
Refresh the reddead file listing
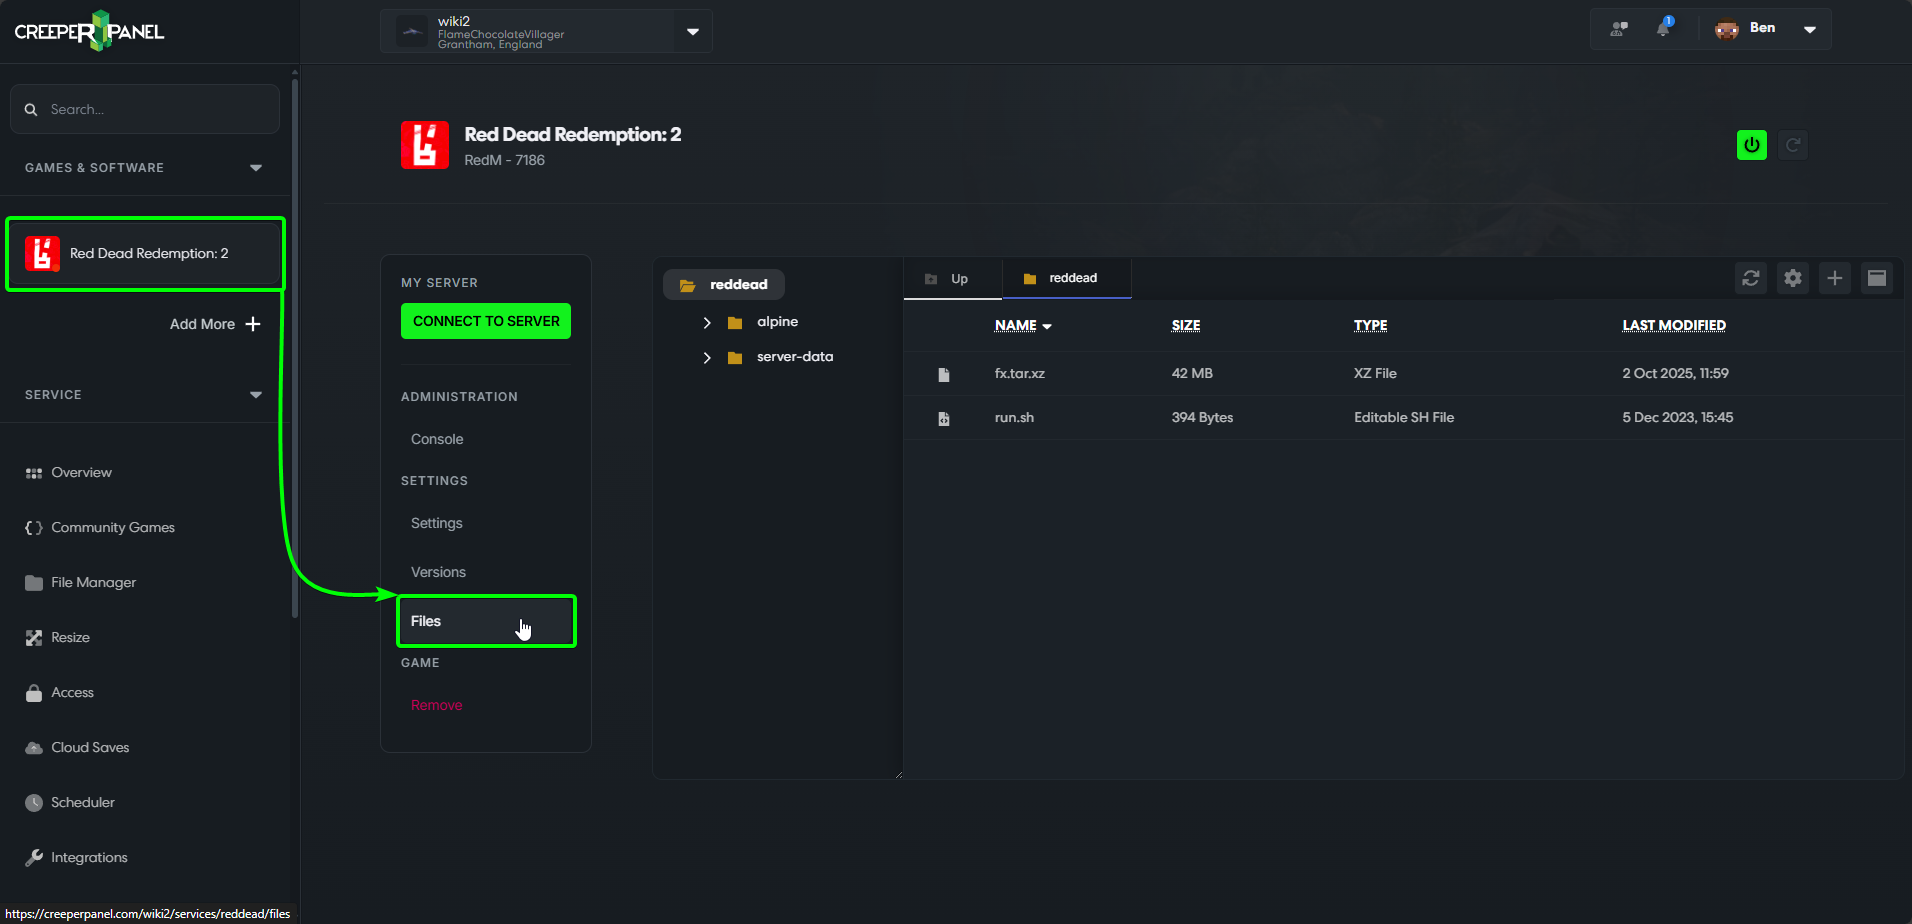[1751, 278]
